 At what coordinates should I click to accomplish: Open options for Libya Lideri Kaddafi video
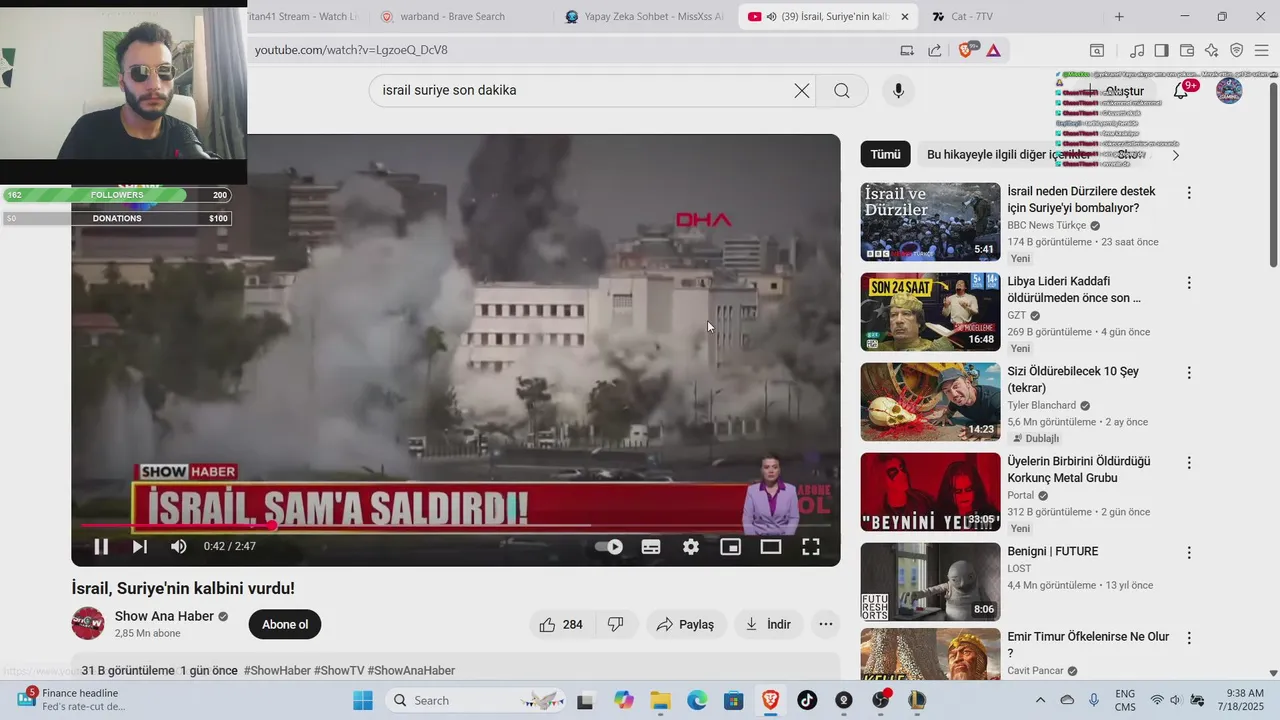pyautogui.click(x=1189, y=283)
